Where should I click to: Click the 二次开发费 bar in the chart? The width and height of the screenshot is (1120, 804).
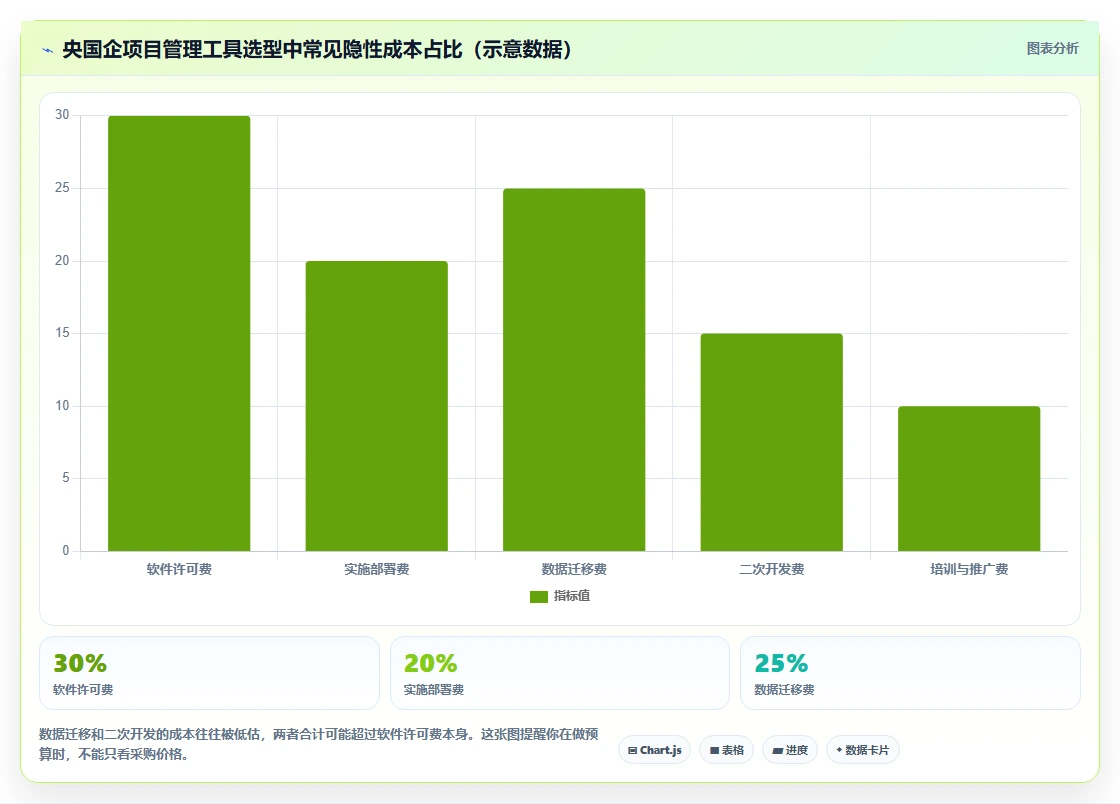tap(771, 443)
